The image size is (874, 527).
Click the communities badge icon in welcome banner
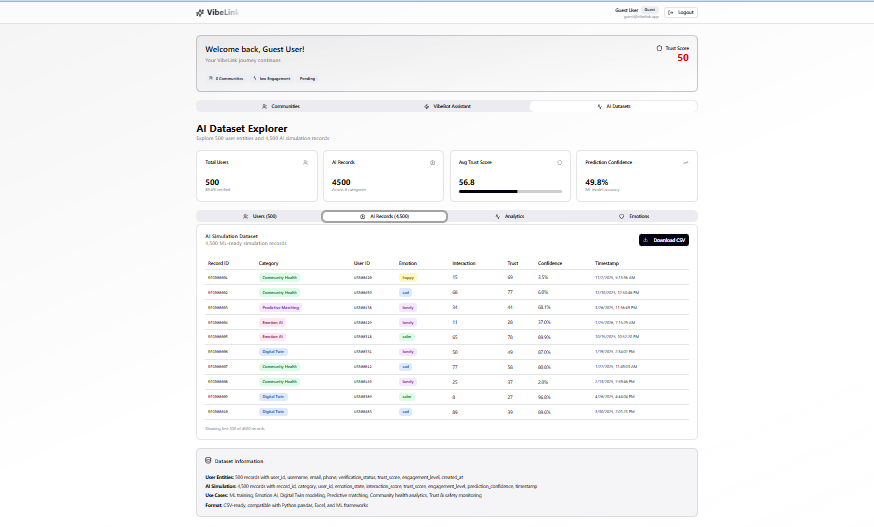click(x=211, y=78)
